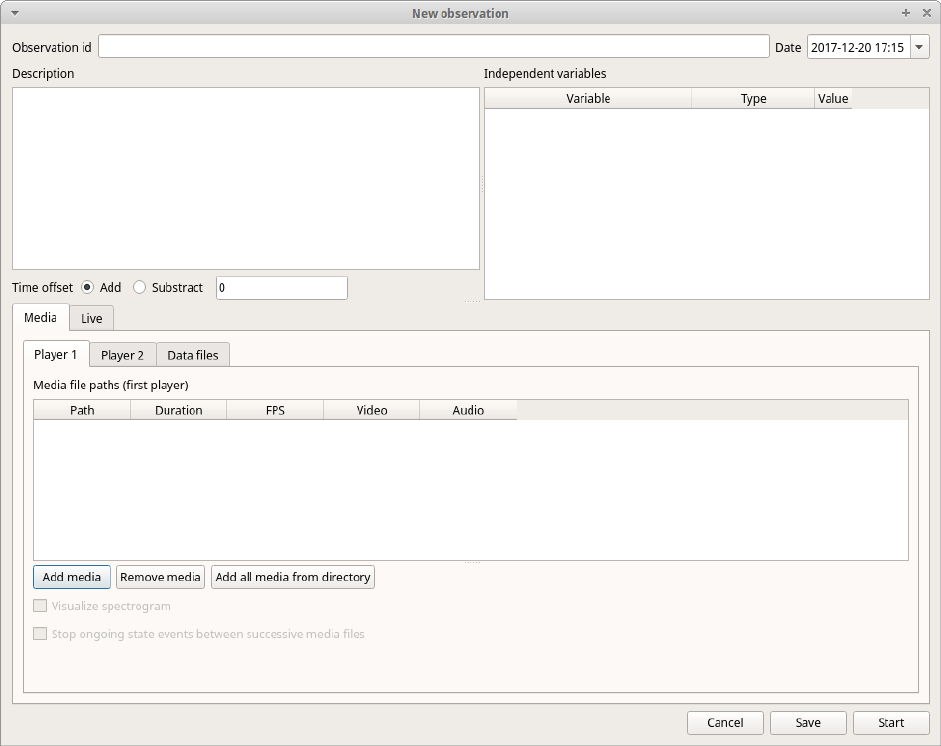Screen dimensions: 941x746
Task: Click inside the Description text area
Action: point(245,178)
